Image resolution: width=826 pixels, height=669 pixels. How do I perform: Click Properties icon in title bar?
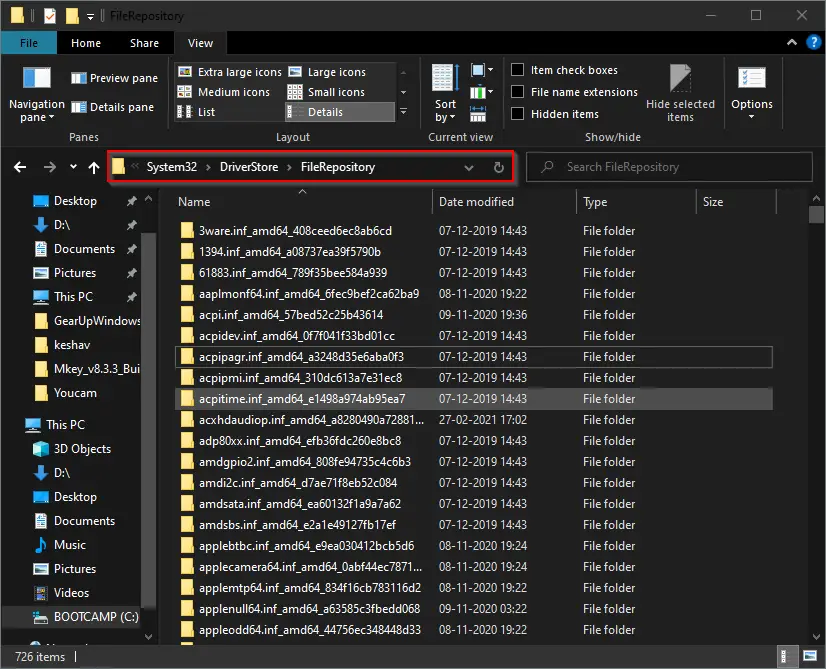tap(50, 16)
